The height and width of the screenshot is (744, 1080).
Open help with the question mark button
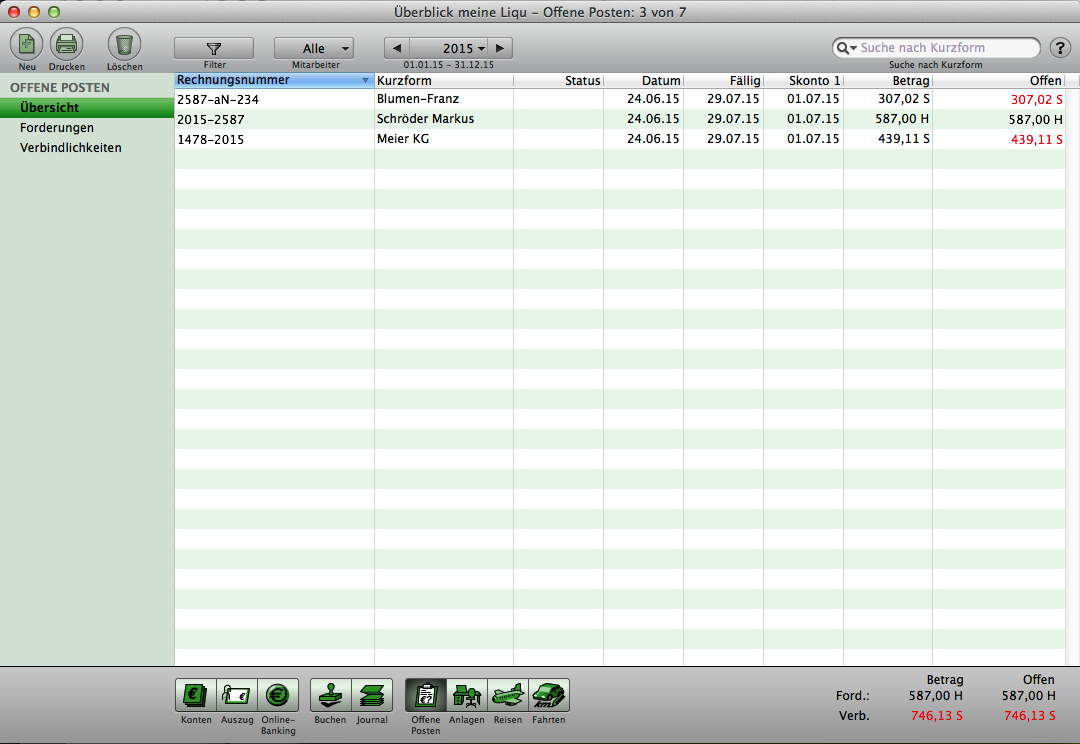pyautogui.click(x=1060, y=48)
